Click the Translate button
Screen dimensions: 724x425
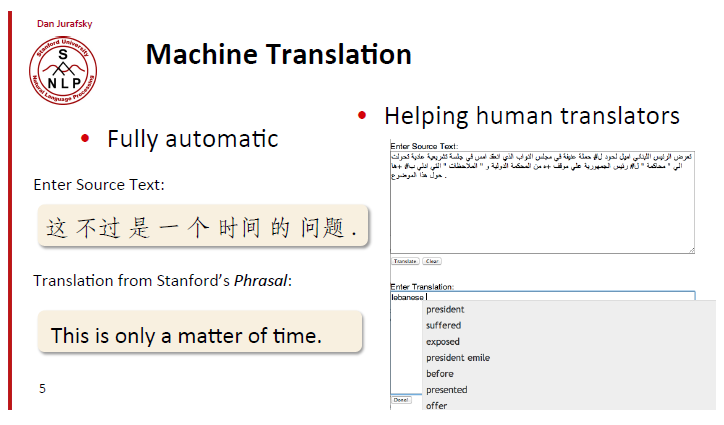point(404,261)
